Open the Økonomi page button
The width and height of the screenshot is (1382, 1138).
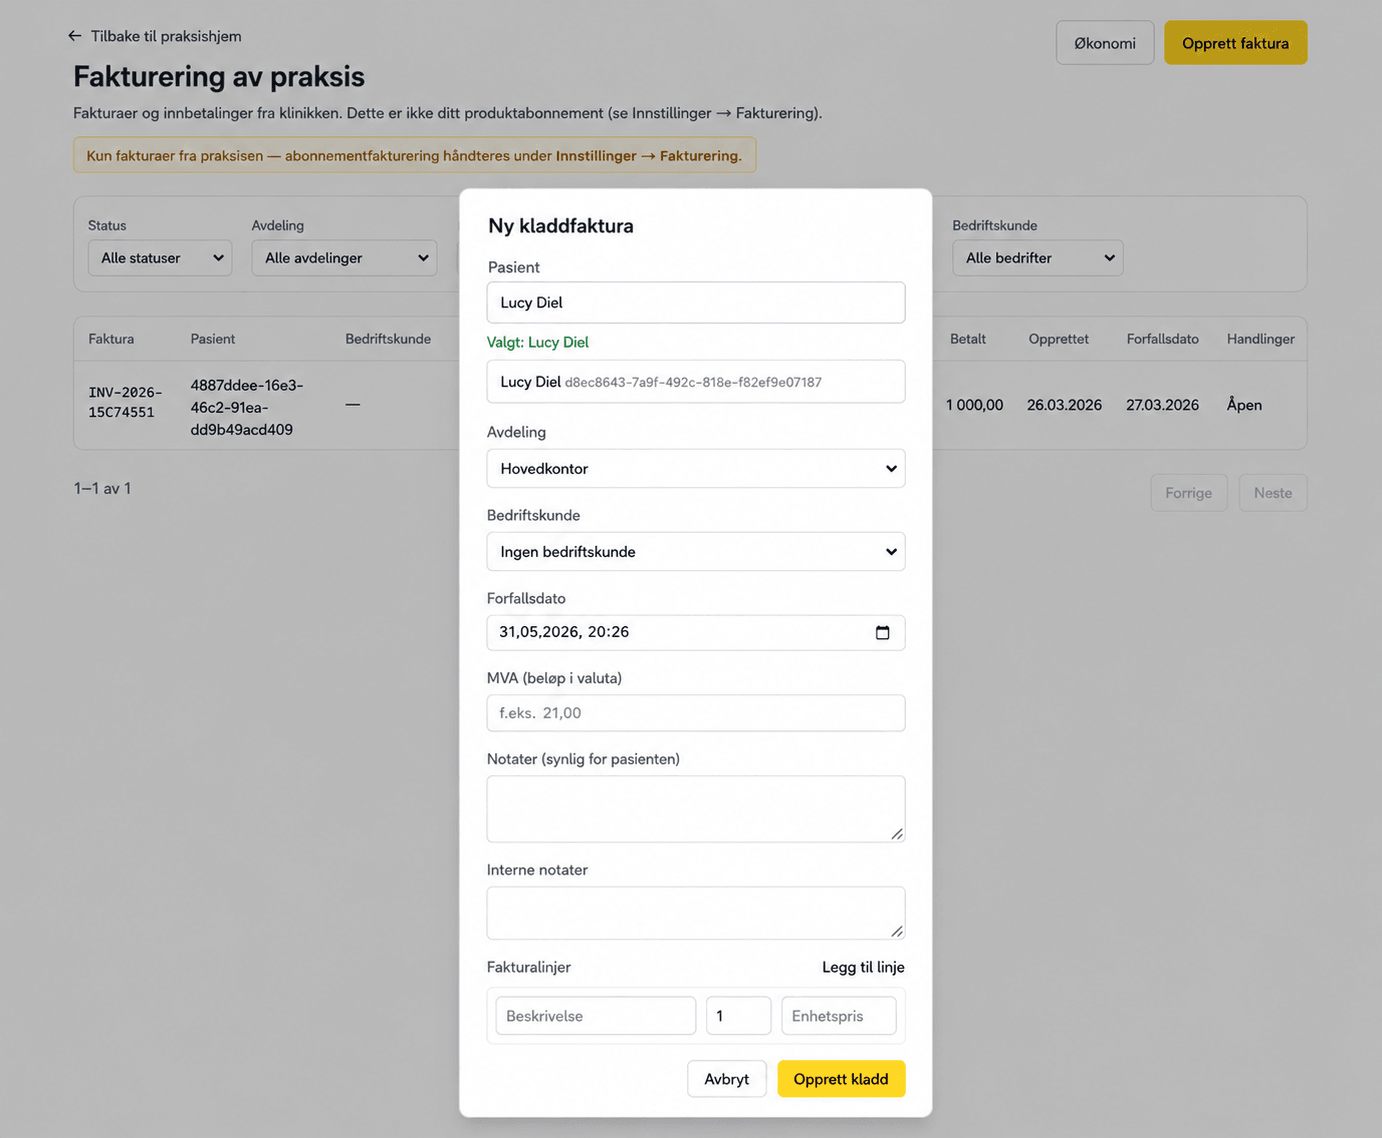1105,43
